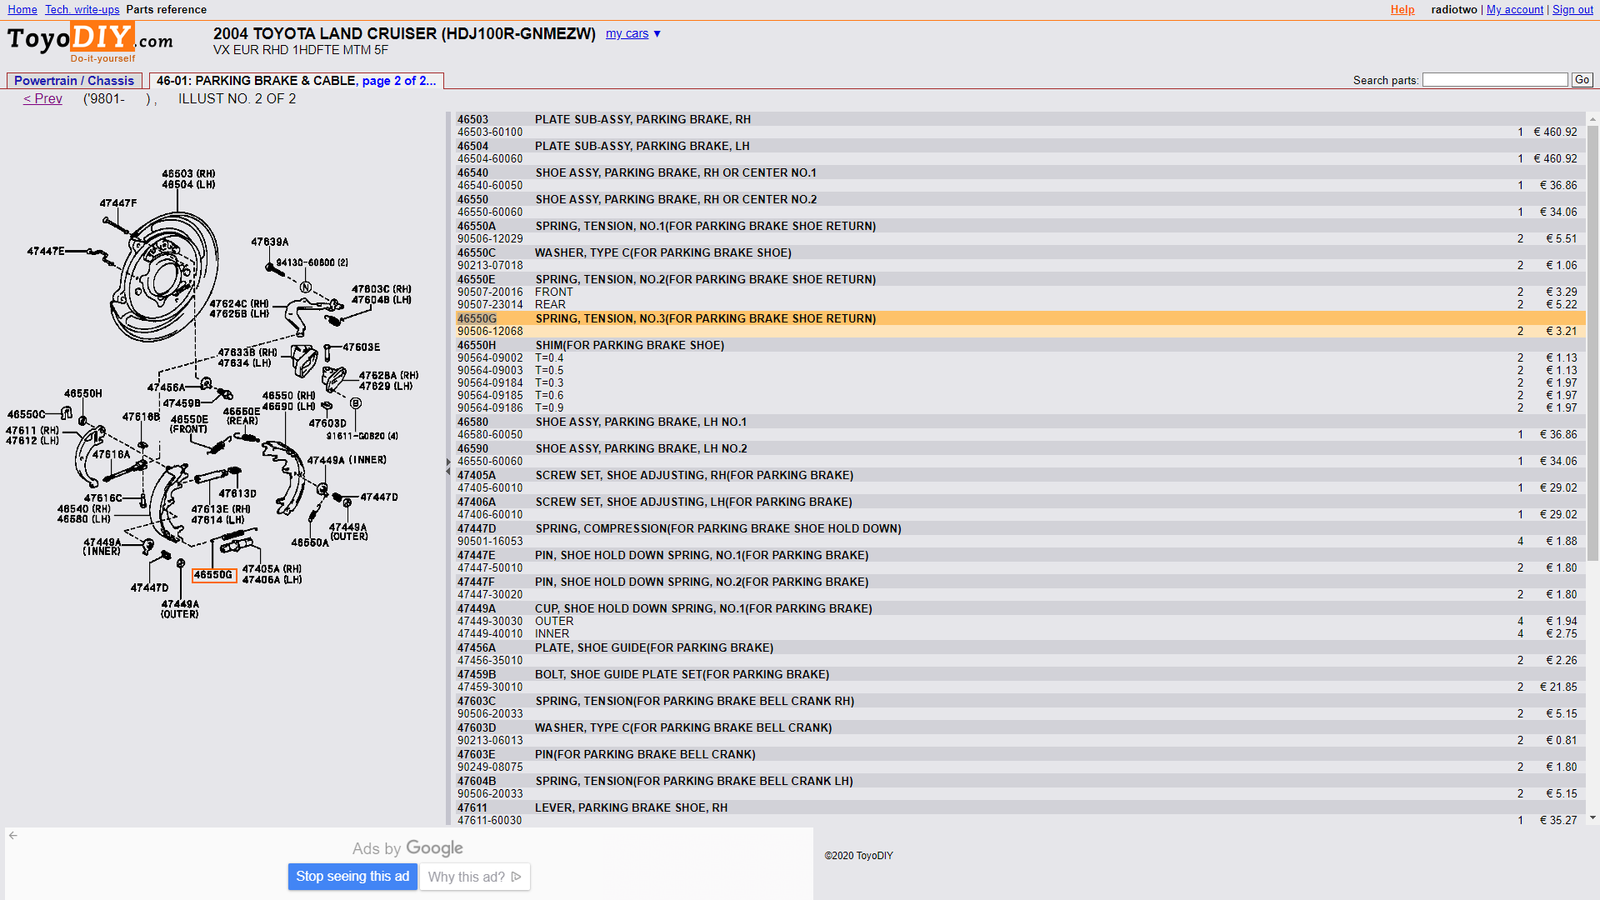
Task: Open My account link
Action: (x=1515, y=10)
